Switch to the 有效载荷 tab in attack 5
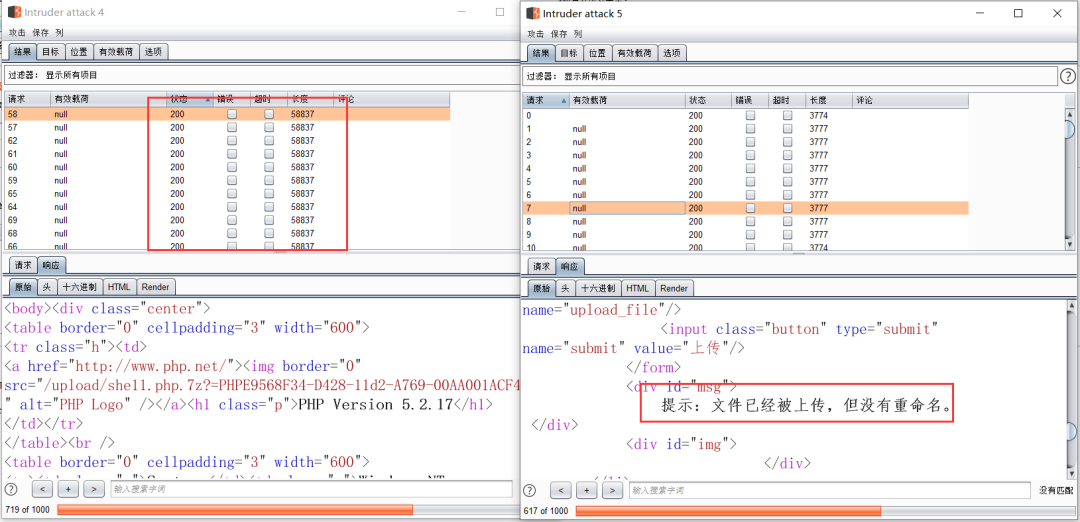The height and width of the screenshot is (522, 1080). [633, 53]
